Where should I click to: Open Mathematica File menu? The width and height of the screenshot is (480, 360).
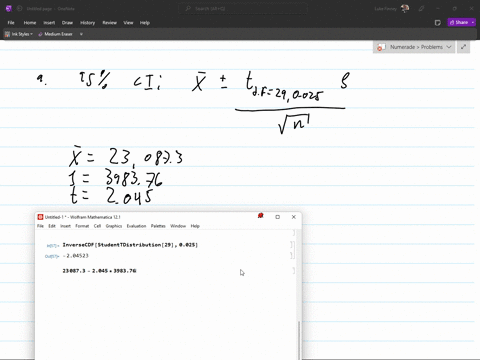coord(40,226)
